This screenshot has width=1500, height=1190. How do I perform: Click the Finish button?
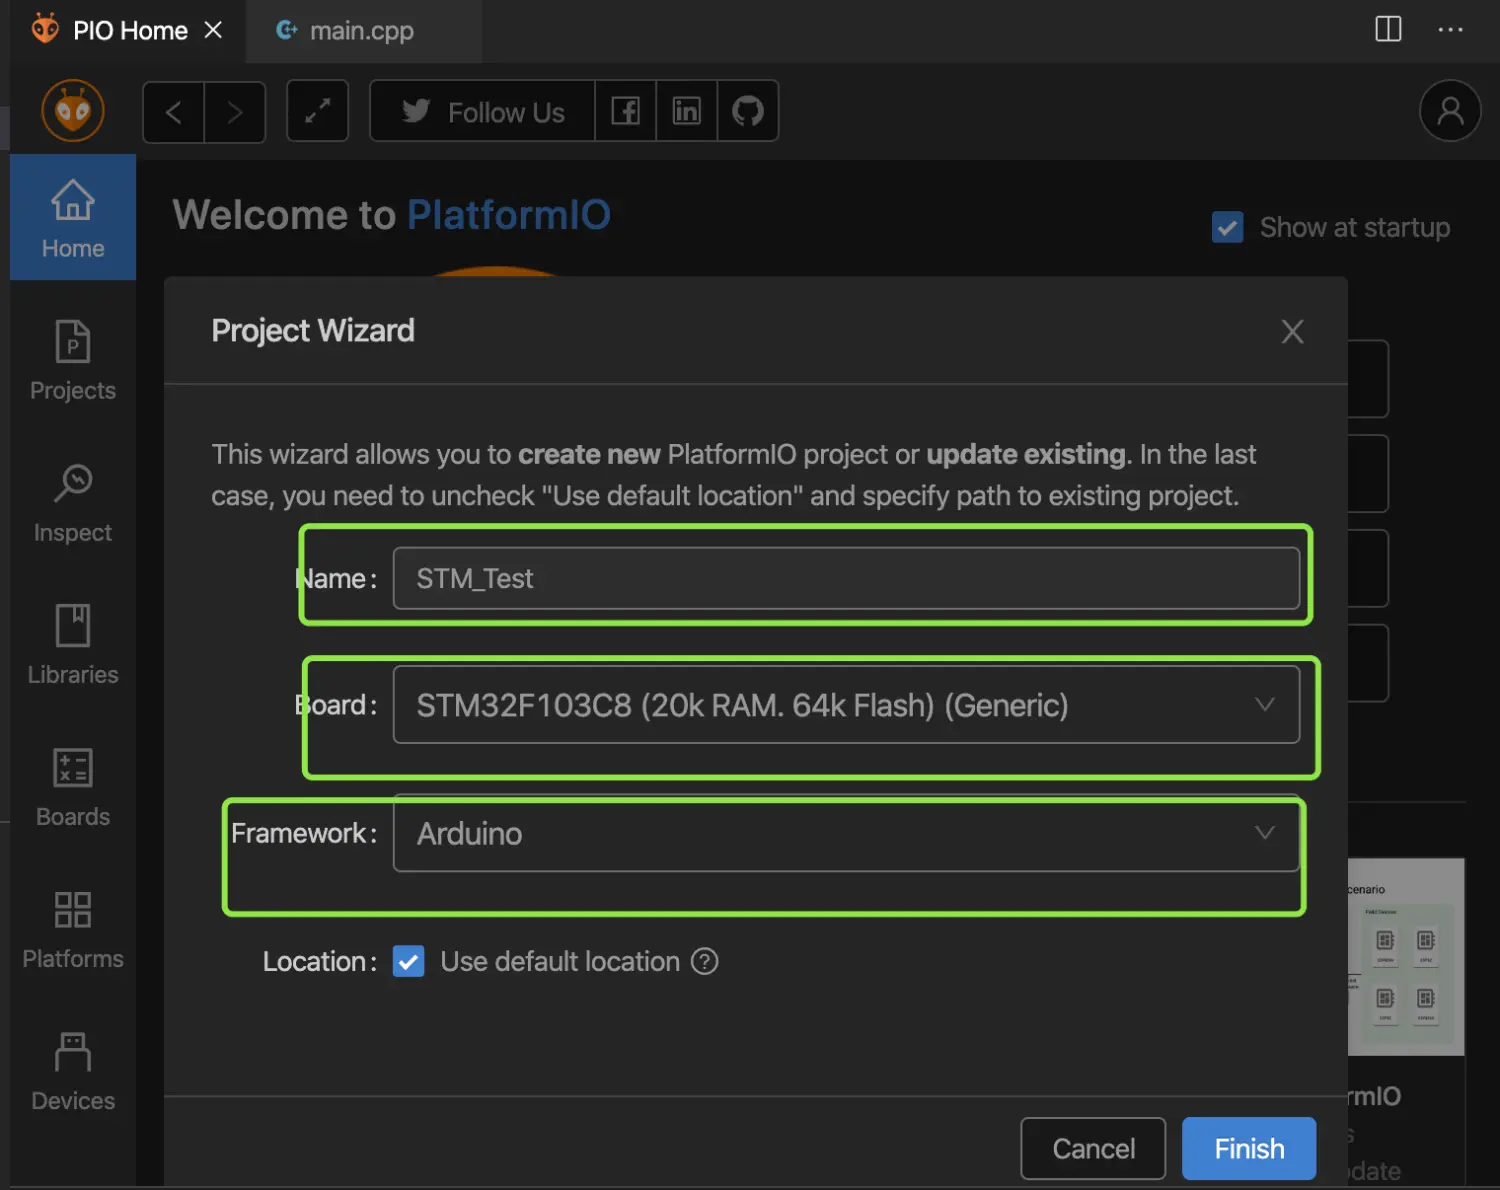pos(1249,1148)
